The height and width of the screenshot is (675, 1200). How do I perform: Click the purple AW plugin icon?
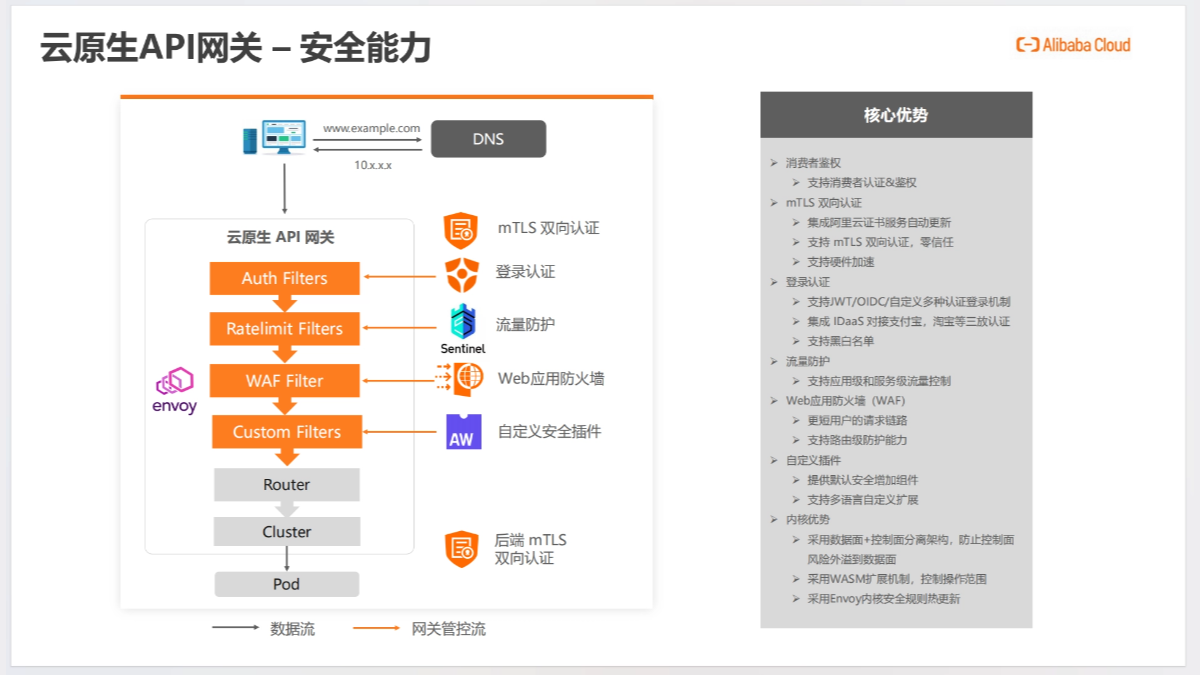464,431
